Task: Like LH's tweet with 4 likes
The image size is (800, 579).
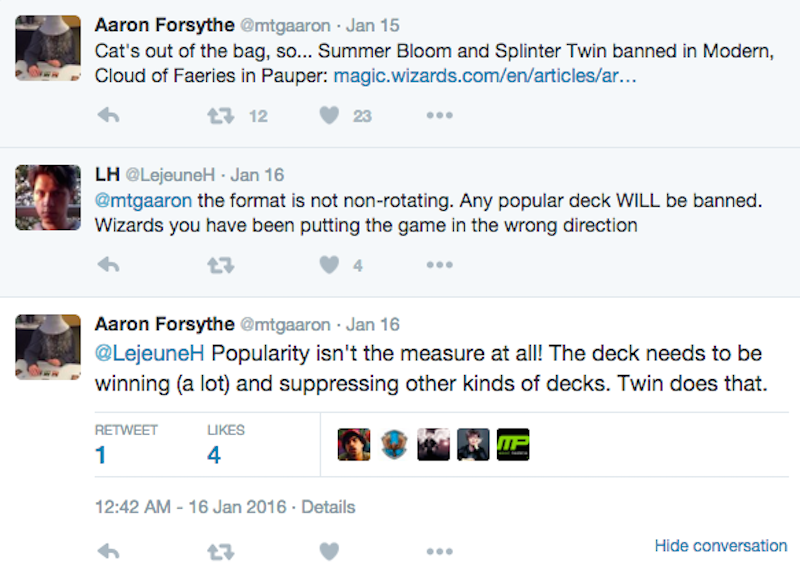Action: tap(329, 265)
